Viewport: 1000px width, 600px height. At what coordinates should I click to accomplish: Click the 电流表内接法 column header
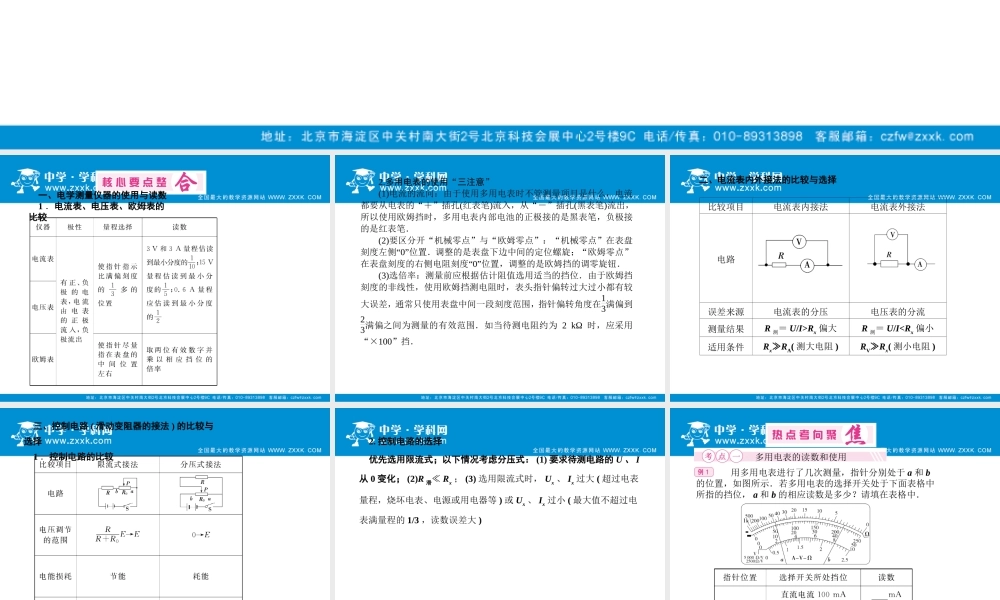(800, 207)
